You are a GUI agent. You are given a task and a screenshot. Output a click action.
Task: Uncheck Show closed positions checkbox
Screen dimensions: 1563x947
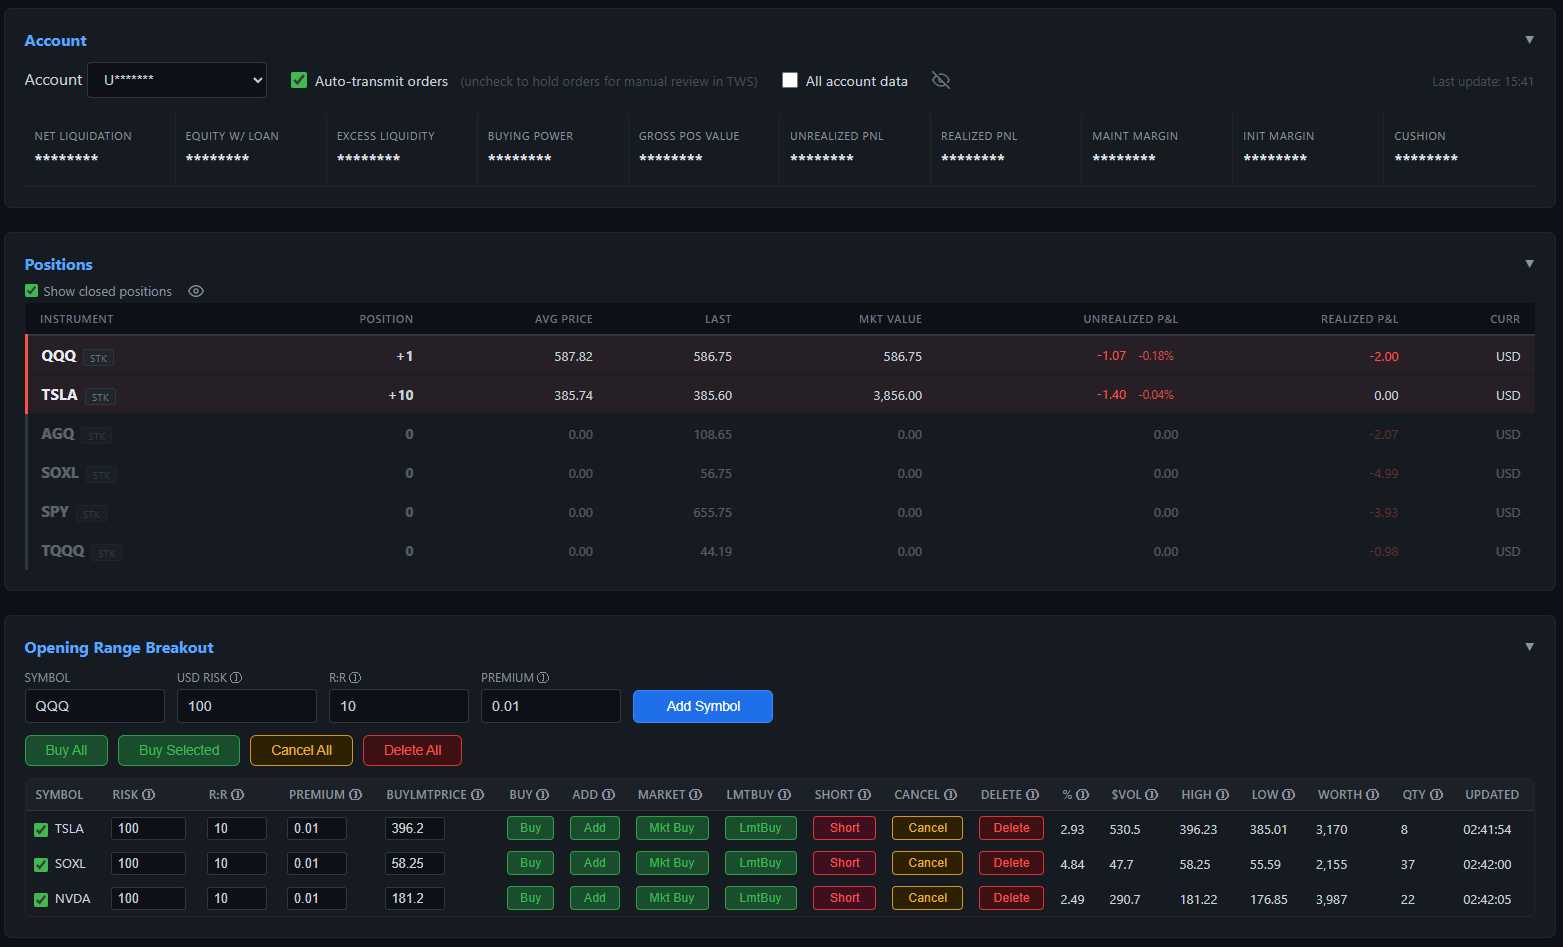[32, 291]
